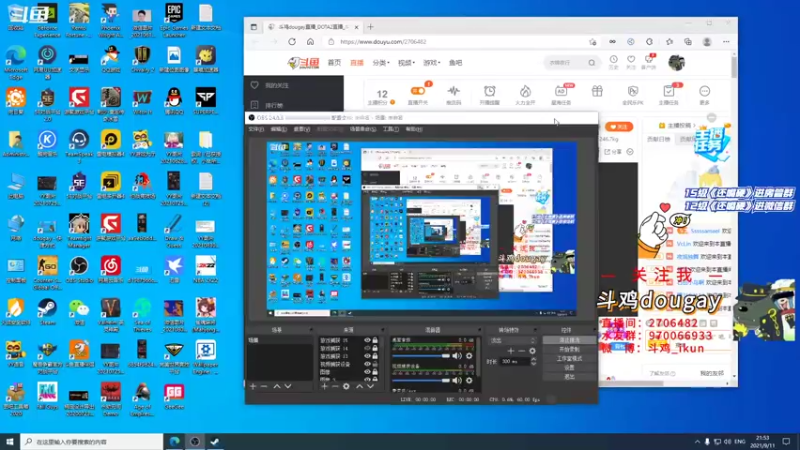Open the OBS View menu
The image size is (800, 450).
tap(302, 130)
